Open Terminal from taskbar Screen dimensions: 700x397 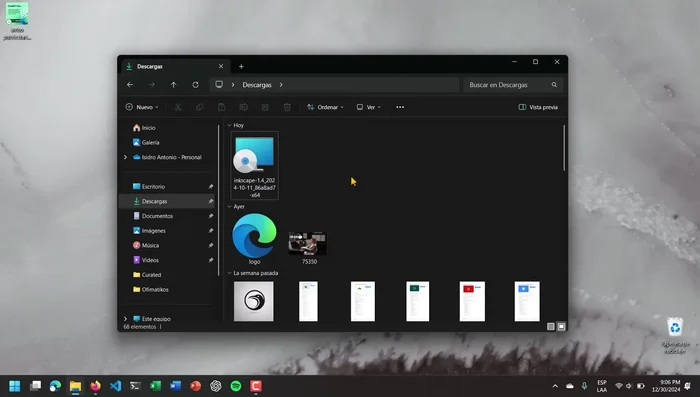click(135, 386)
